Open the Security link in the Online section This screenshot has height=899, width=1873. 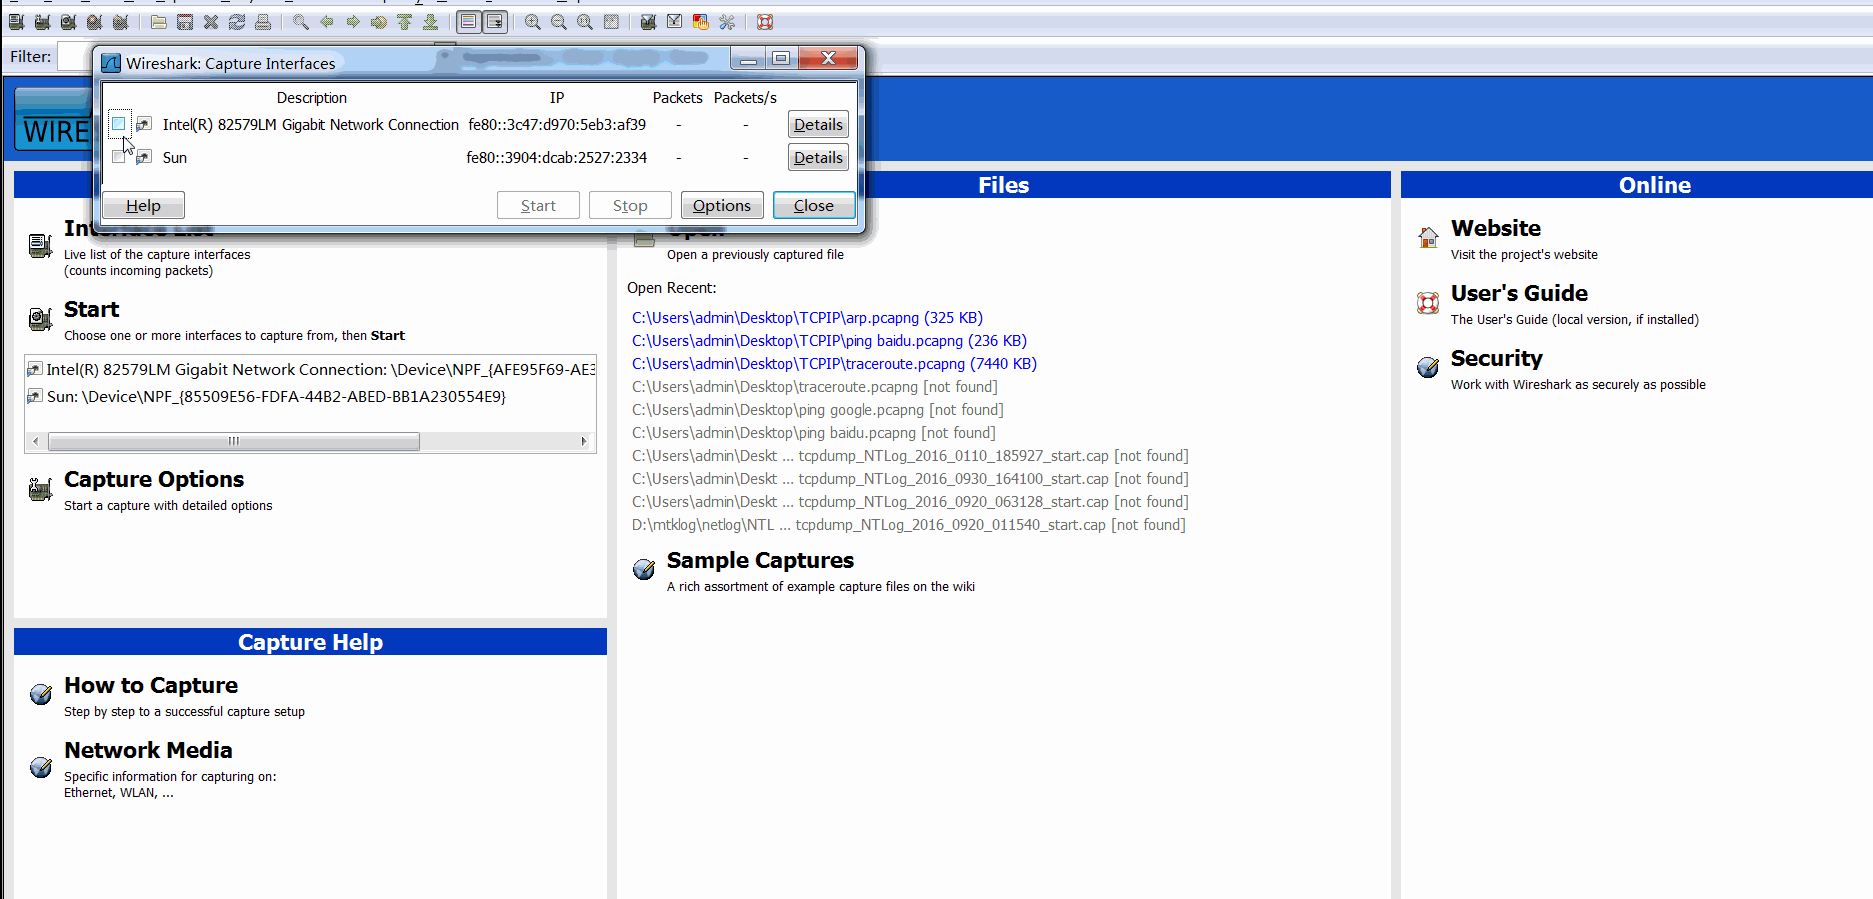point(1496,359)
